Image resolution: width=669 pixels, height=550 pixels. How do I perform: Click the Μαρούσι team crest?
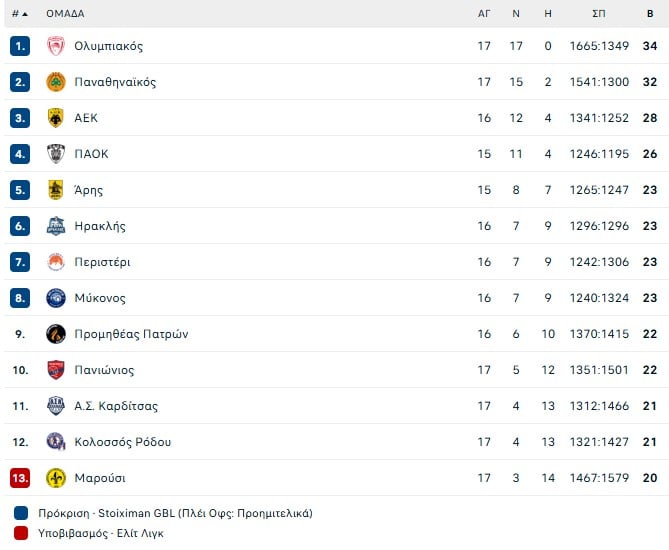(56, 478)
